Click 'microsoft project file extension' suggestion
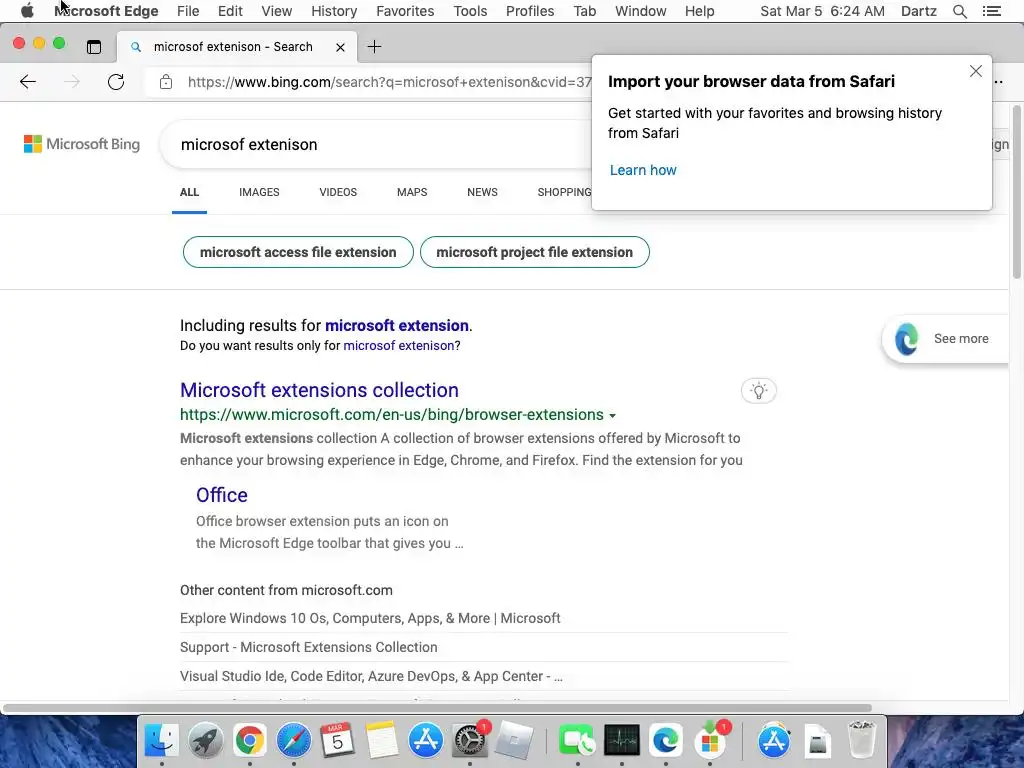Screen dimensions: 1024x768 534,252
